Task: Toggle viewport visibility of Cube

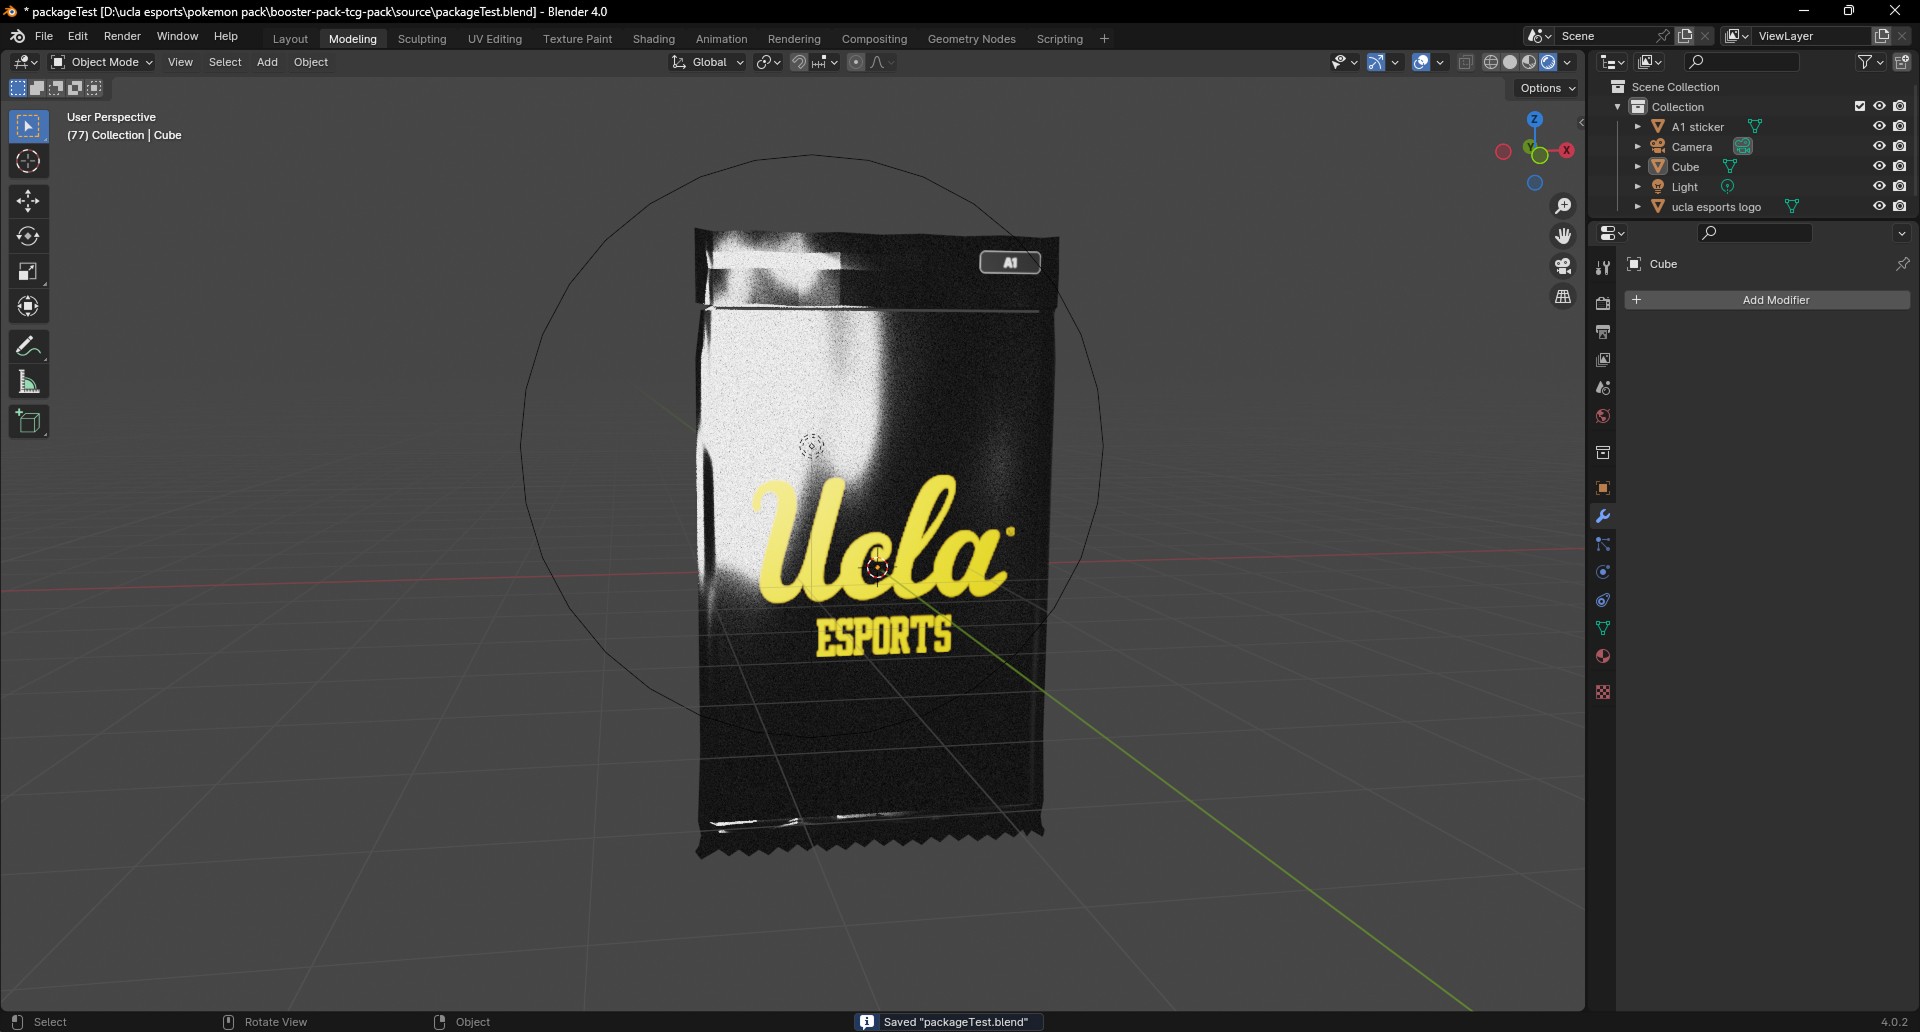Action: pos(1879,167)
